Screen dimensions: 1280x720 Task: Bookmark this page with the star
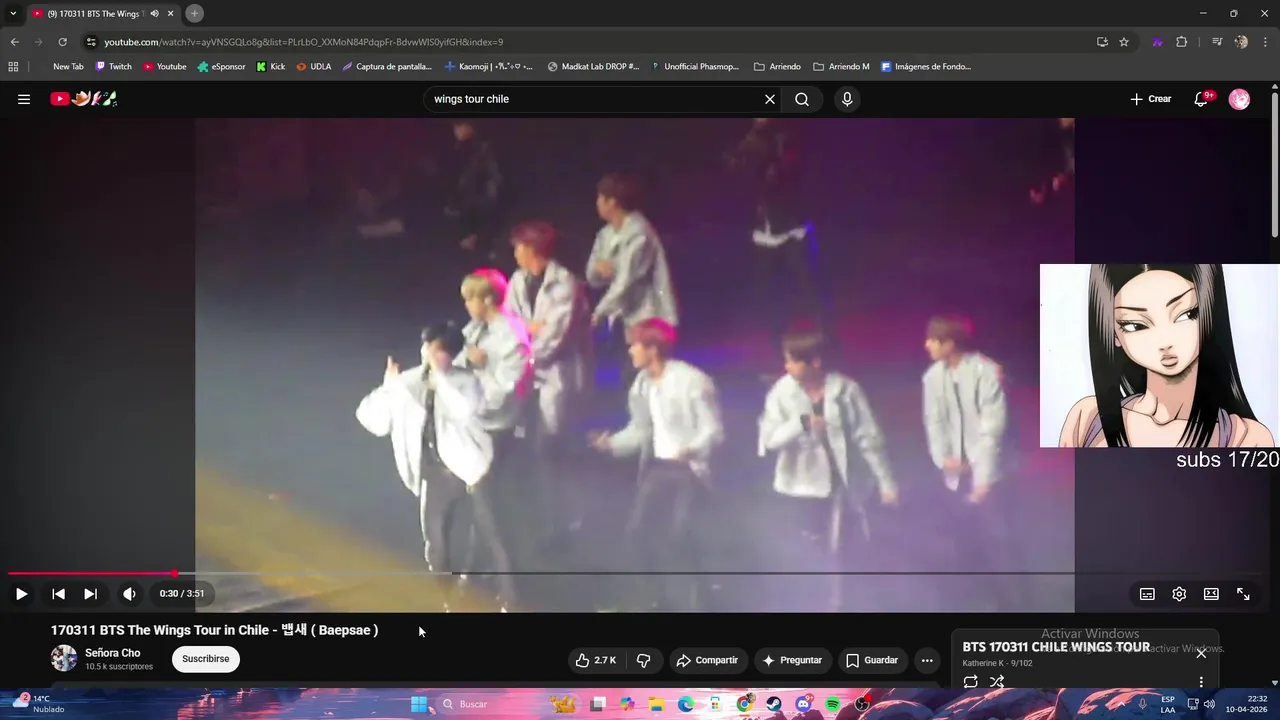pos(1124,42)
